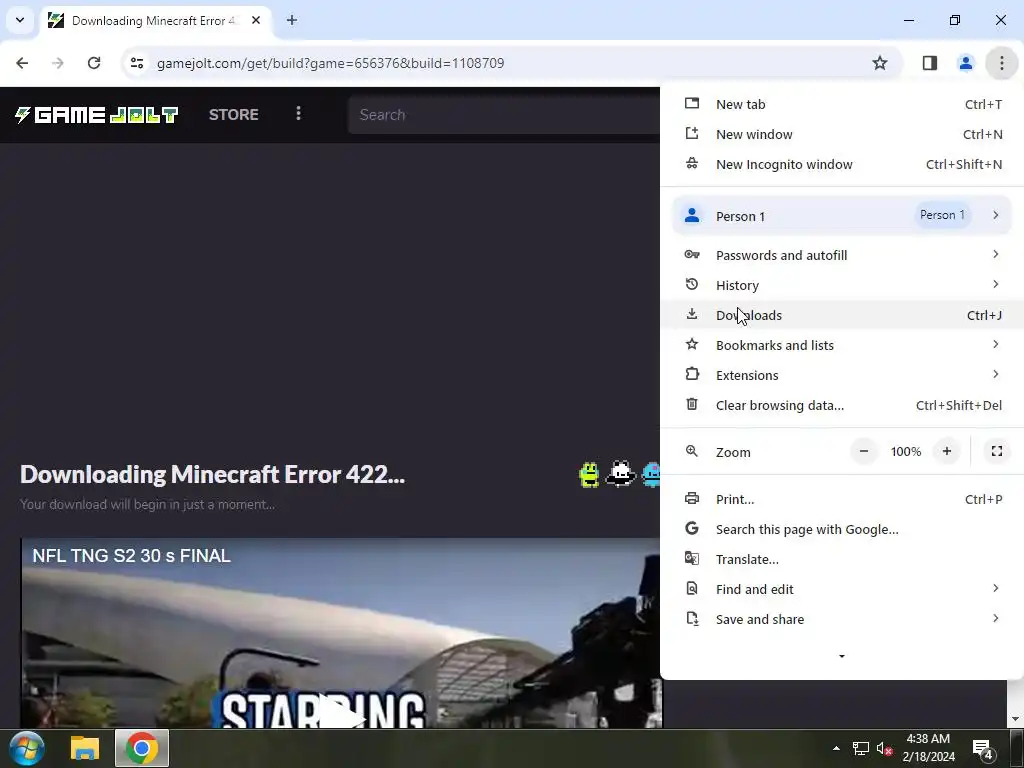Viewport: 1024px width, 768px height.
Task: Expand Passwords and autofill submenu
Action: click(842, 255)
